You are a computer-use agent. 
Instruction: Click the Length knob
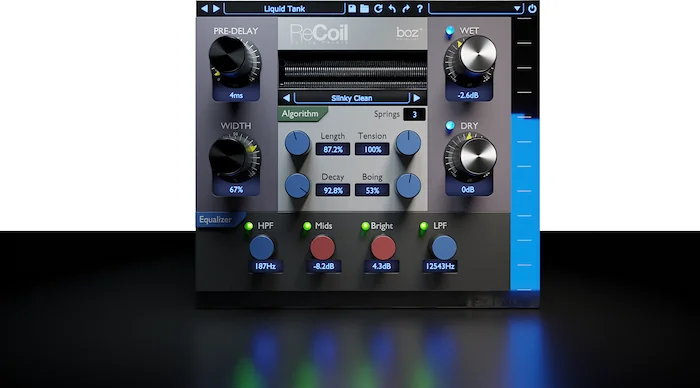coord(297,143)
